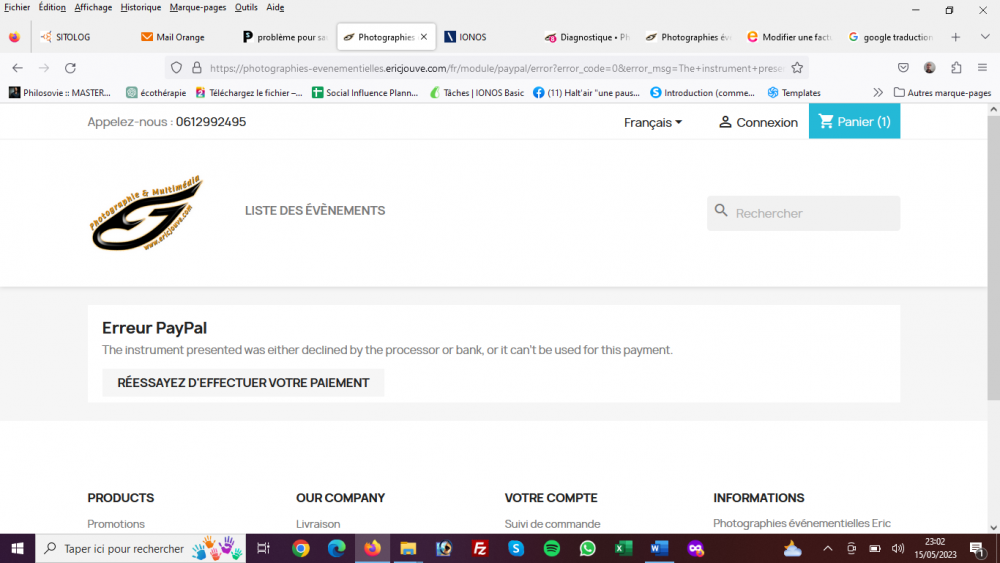This screenshot has height=563, width=1000.
Task: Open the Tâches IONOS Basic bookmark
Action: tap(477, 92)
